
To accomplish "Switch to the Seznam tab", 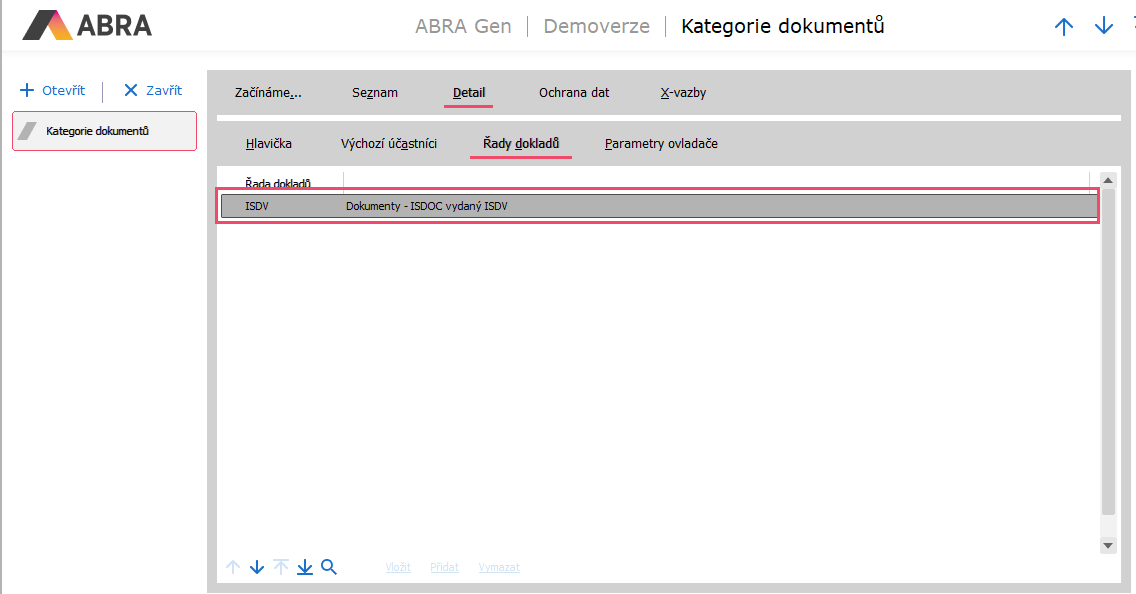I will pos(375,93).
